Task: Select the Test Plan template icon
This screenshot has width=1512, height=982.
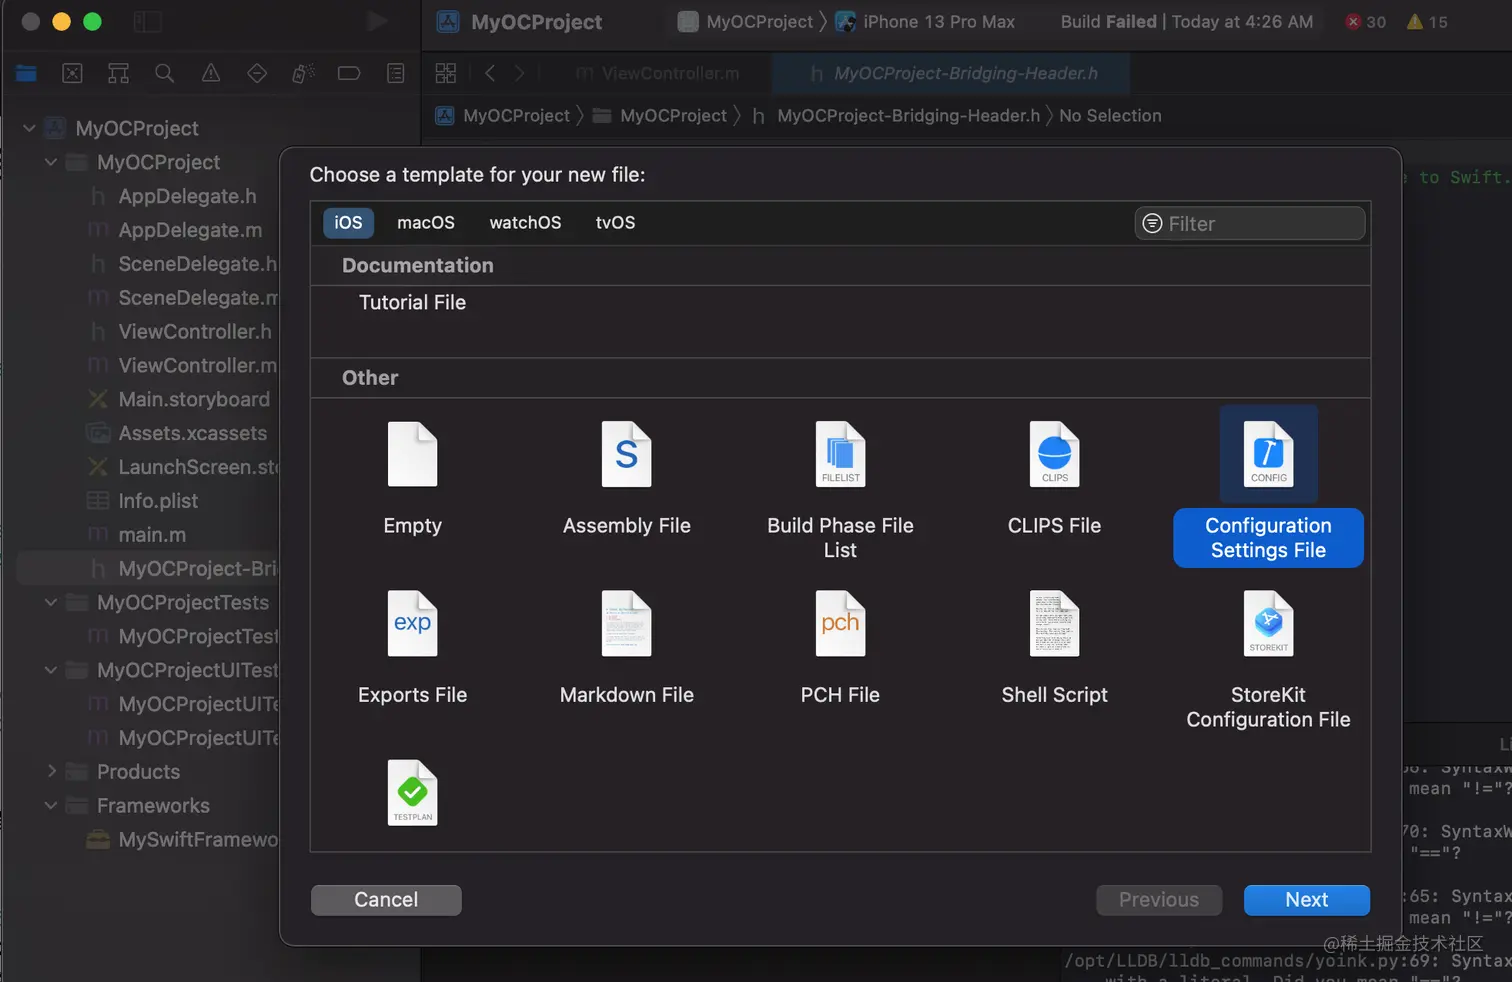Action: (412, 793)
